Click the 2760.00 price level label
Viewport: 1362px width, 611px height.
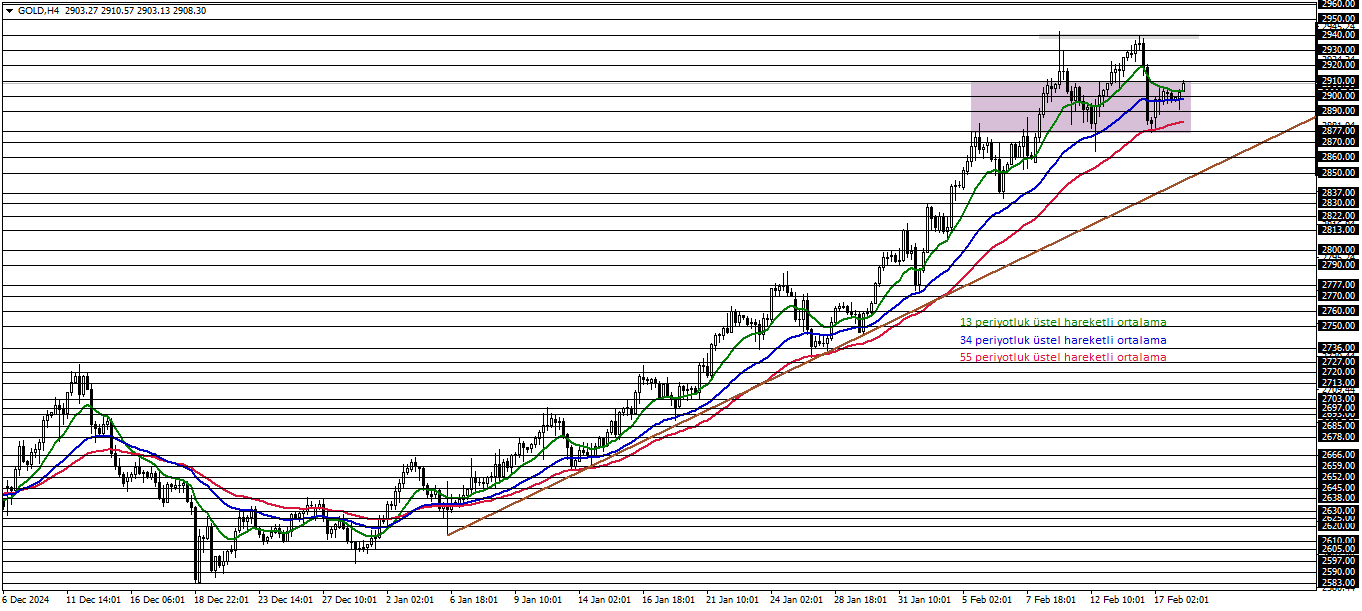click(1338, 310)
